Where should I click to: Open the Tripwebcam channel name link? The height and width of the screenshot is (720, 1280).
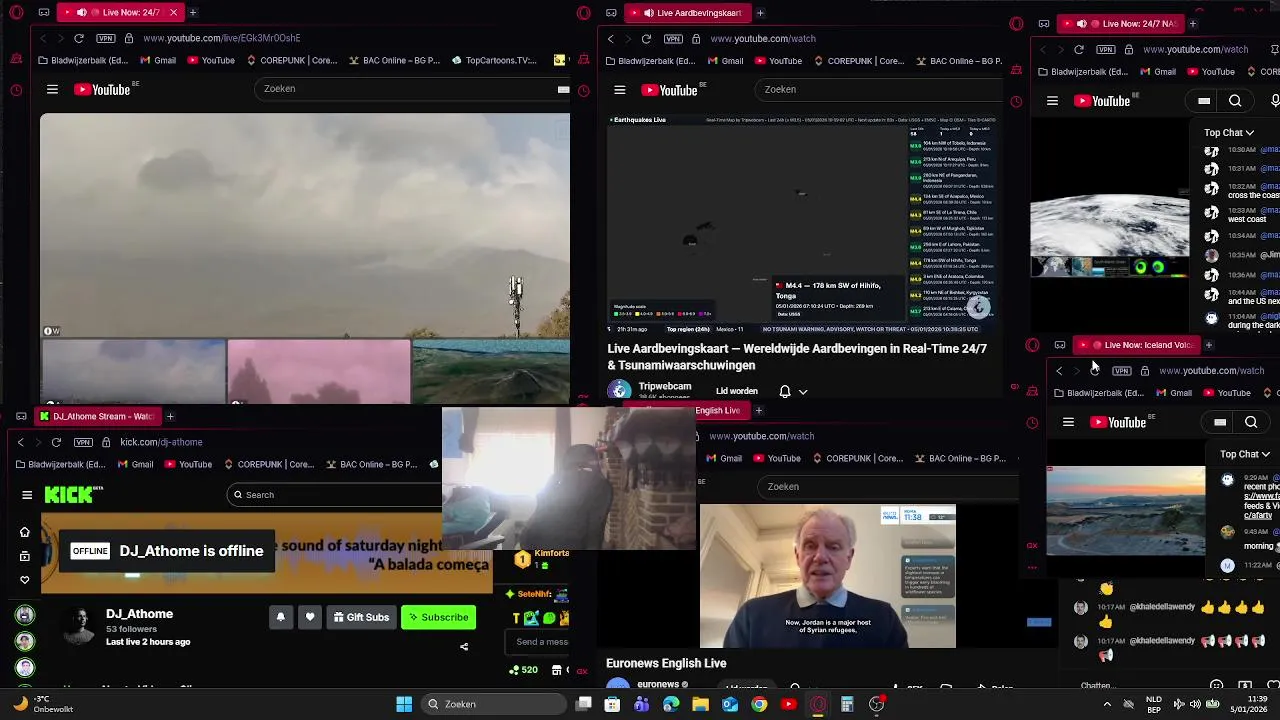(x=665, y=386)
